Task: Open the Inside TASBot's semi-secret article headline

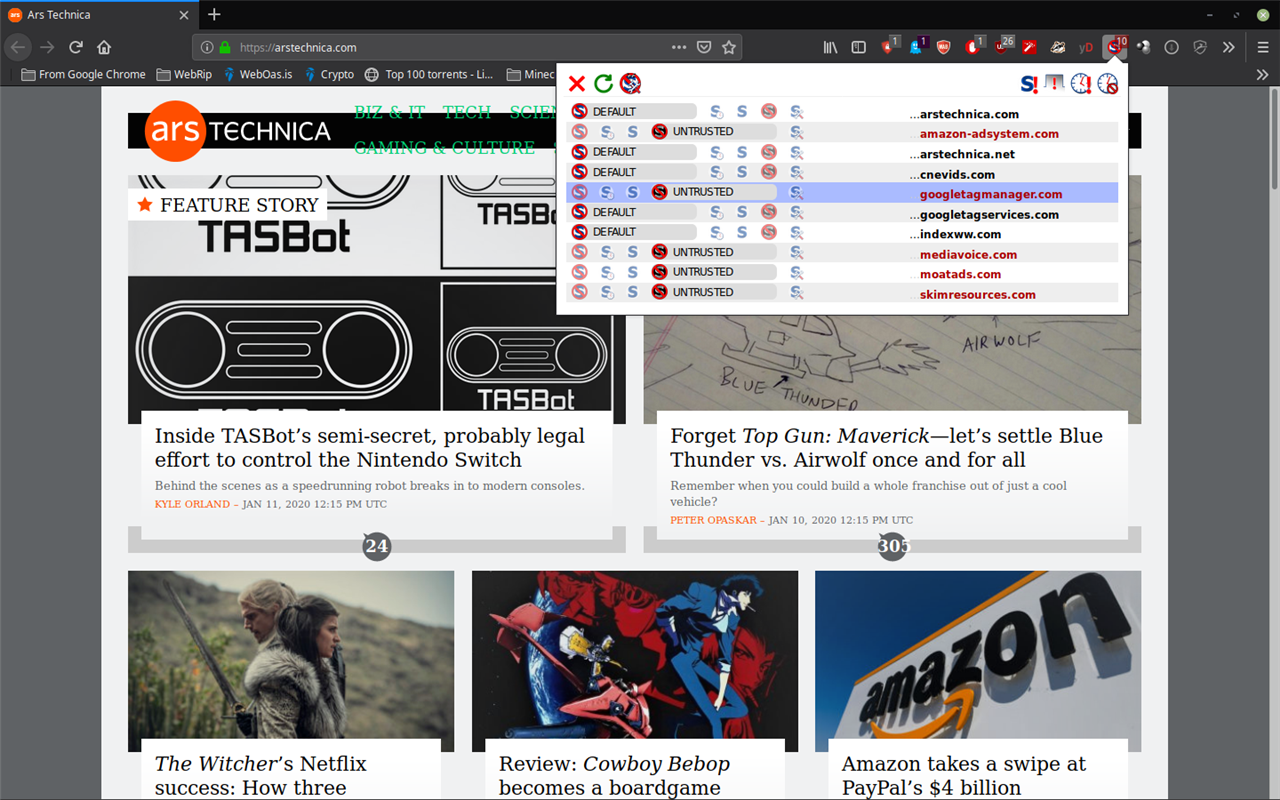Action: coord(370,448)
